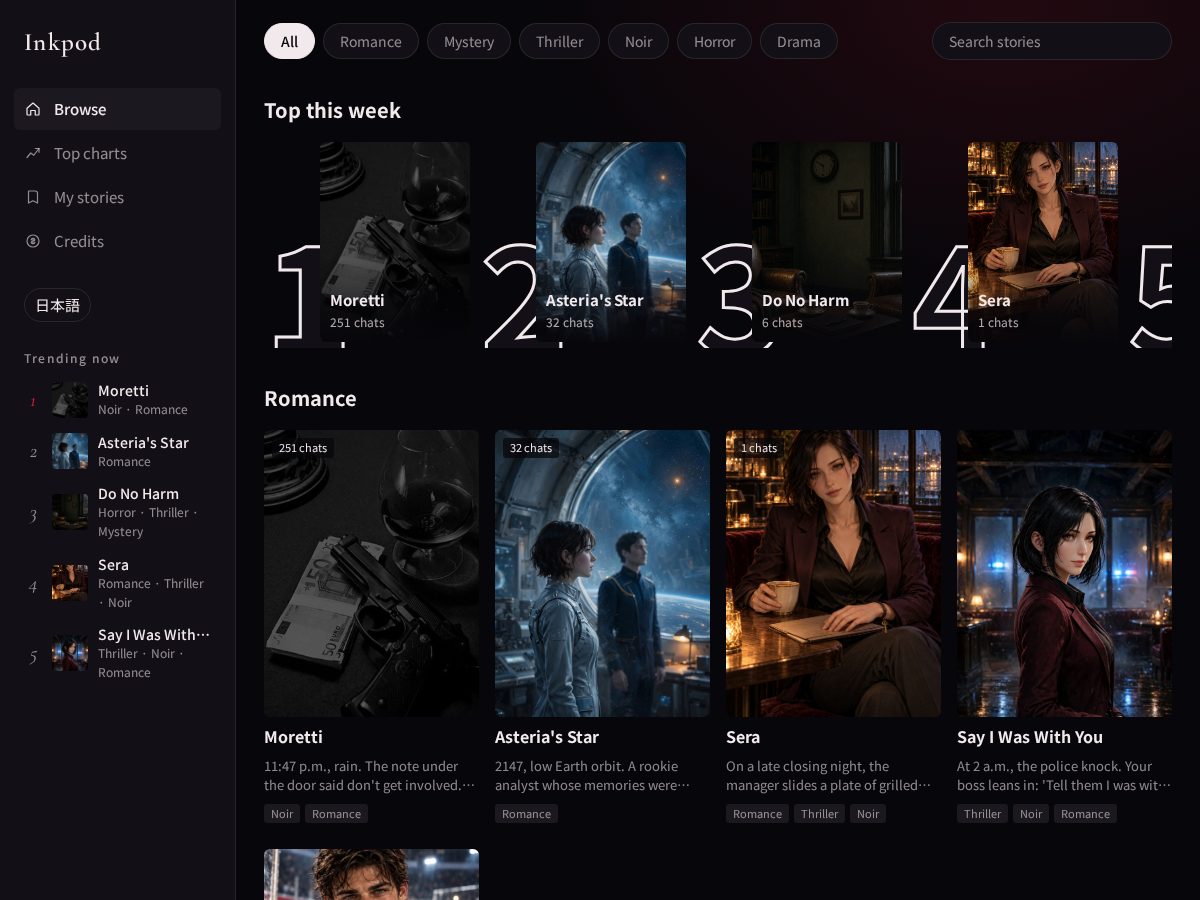
Task: Open the Sera cover in Romance section
Action: (x=833, y=573)
